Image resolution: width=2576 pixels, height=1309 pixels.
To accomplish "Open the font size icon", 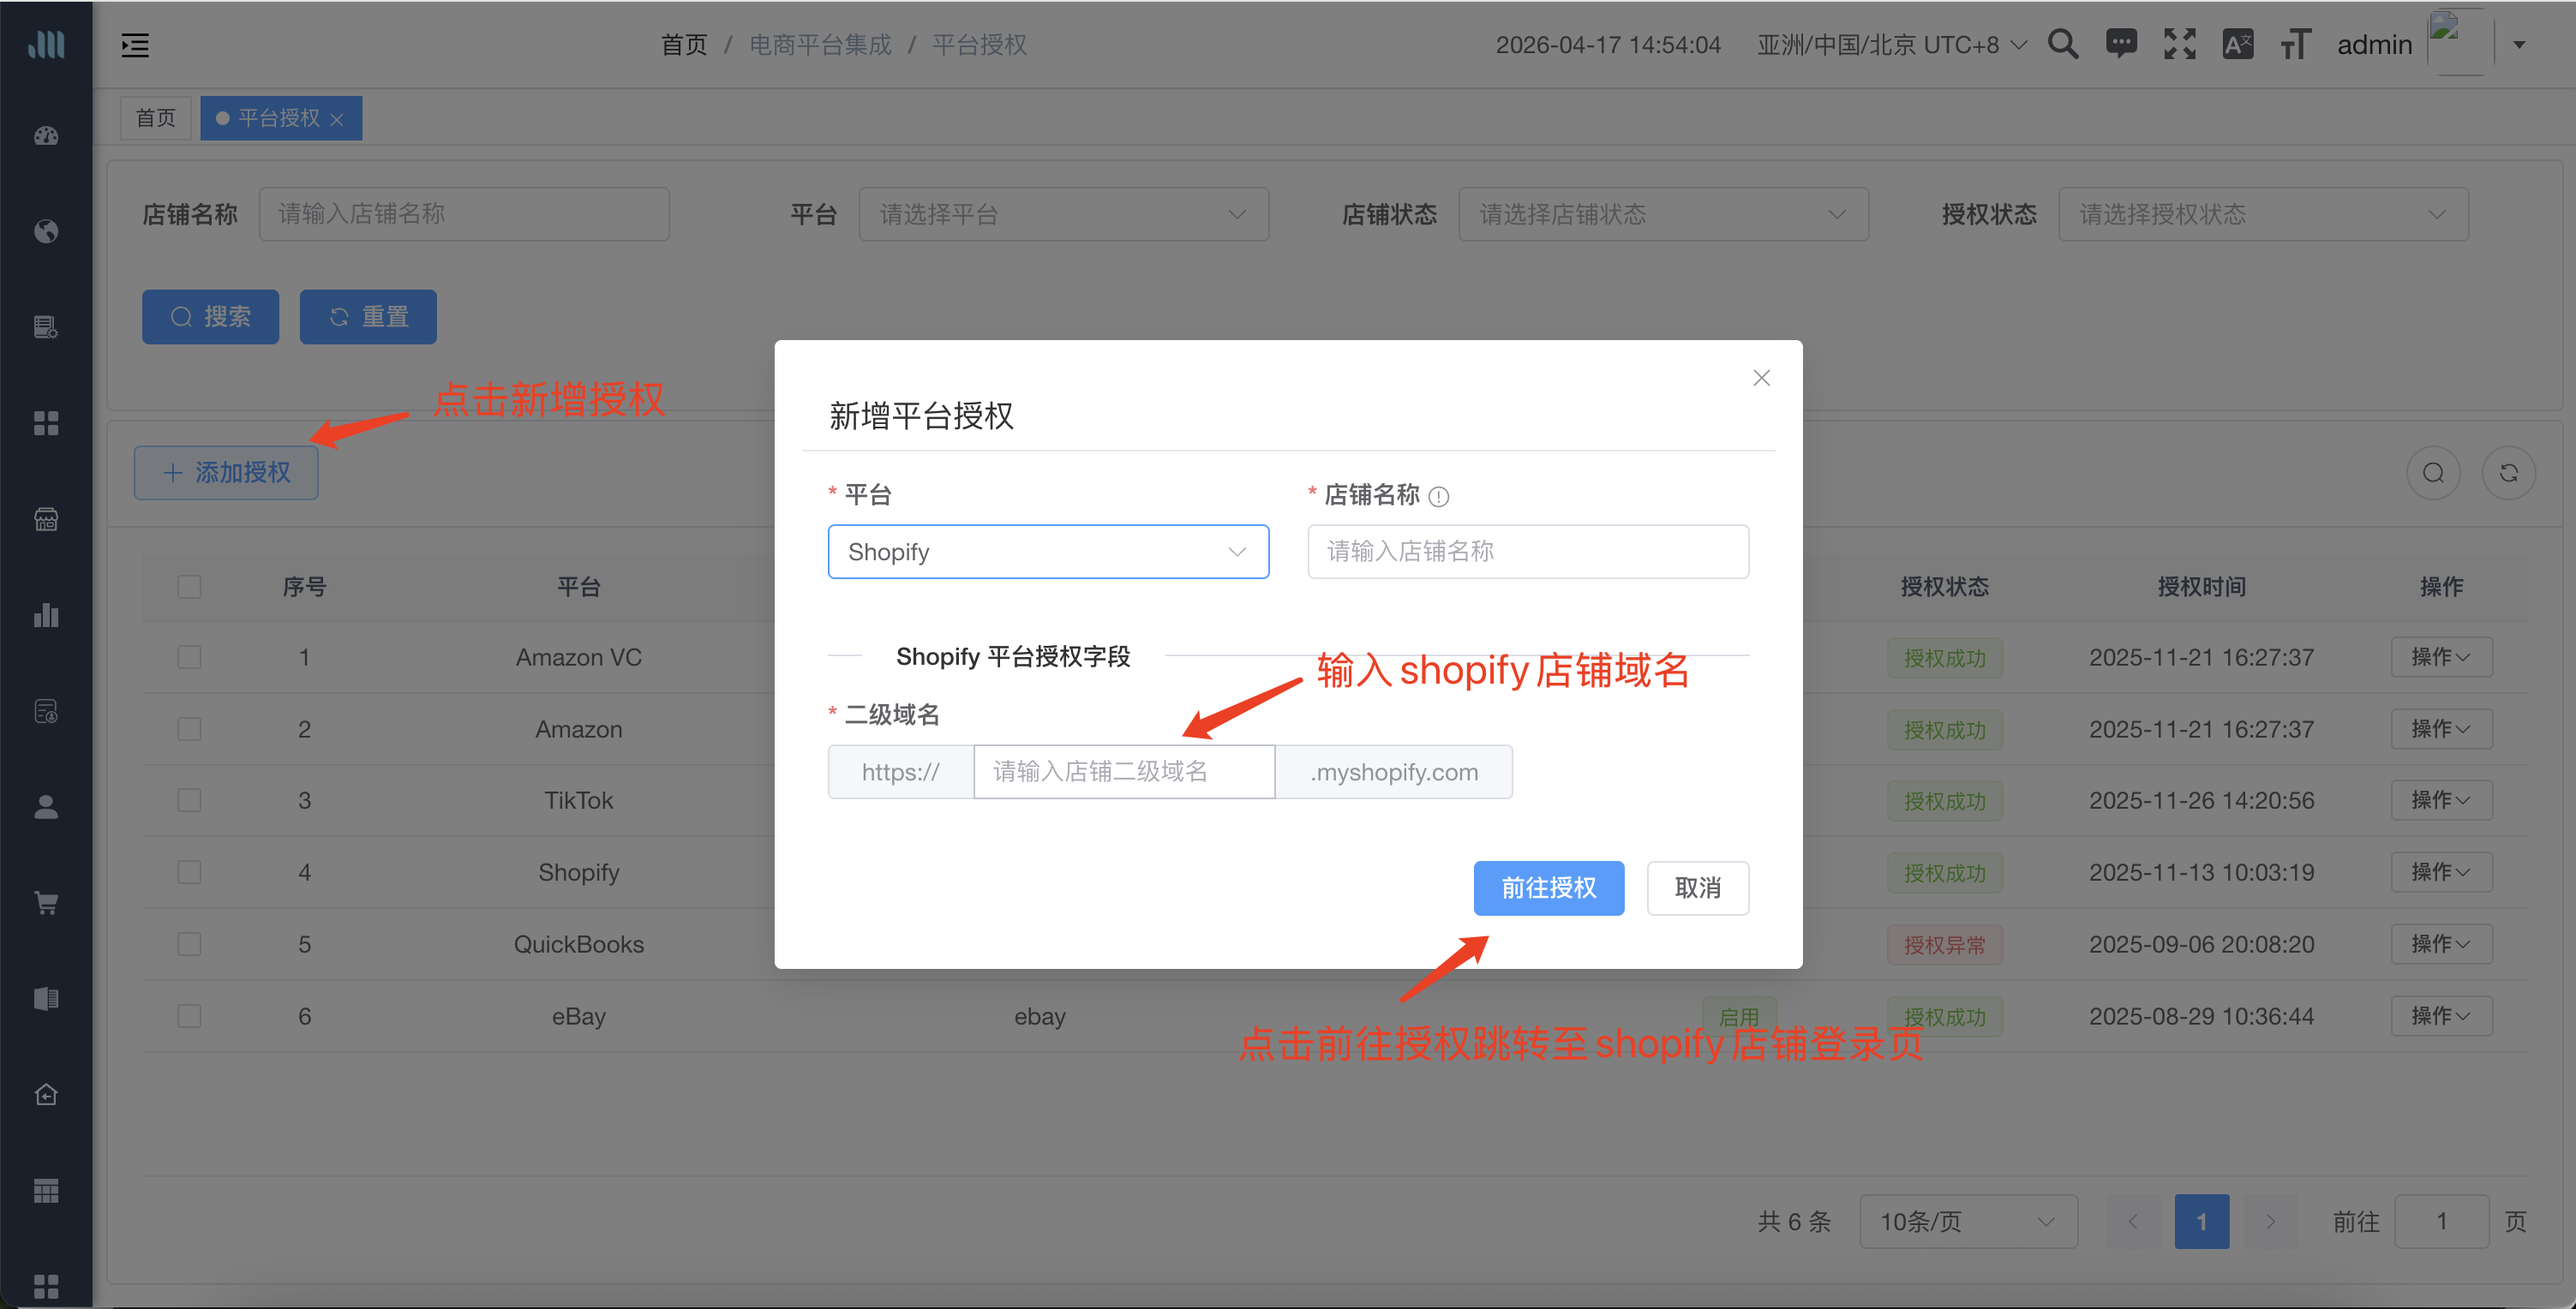I will (x=2296, y=44).
